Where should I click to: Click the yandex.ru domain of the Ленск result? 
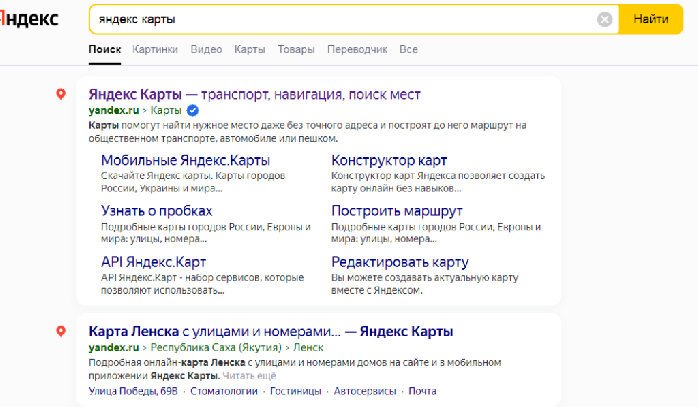coord(114,347)
